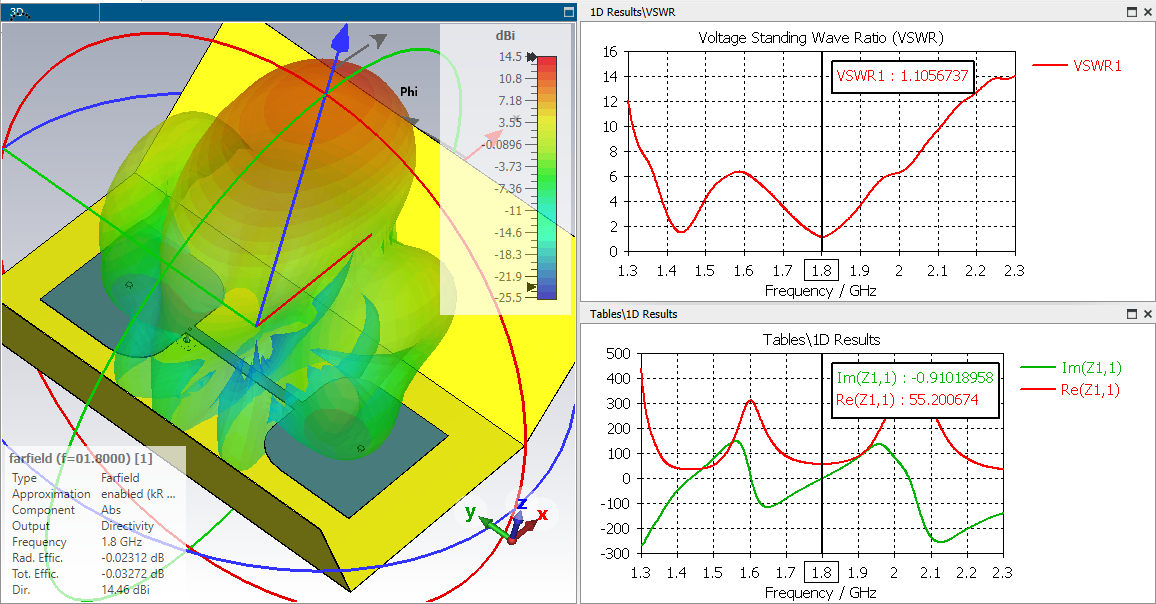The width and height of the screenshot is (1156, 604).
Task: Maximize the VSWR results window
Action: tap(1132, 12)
